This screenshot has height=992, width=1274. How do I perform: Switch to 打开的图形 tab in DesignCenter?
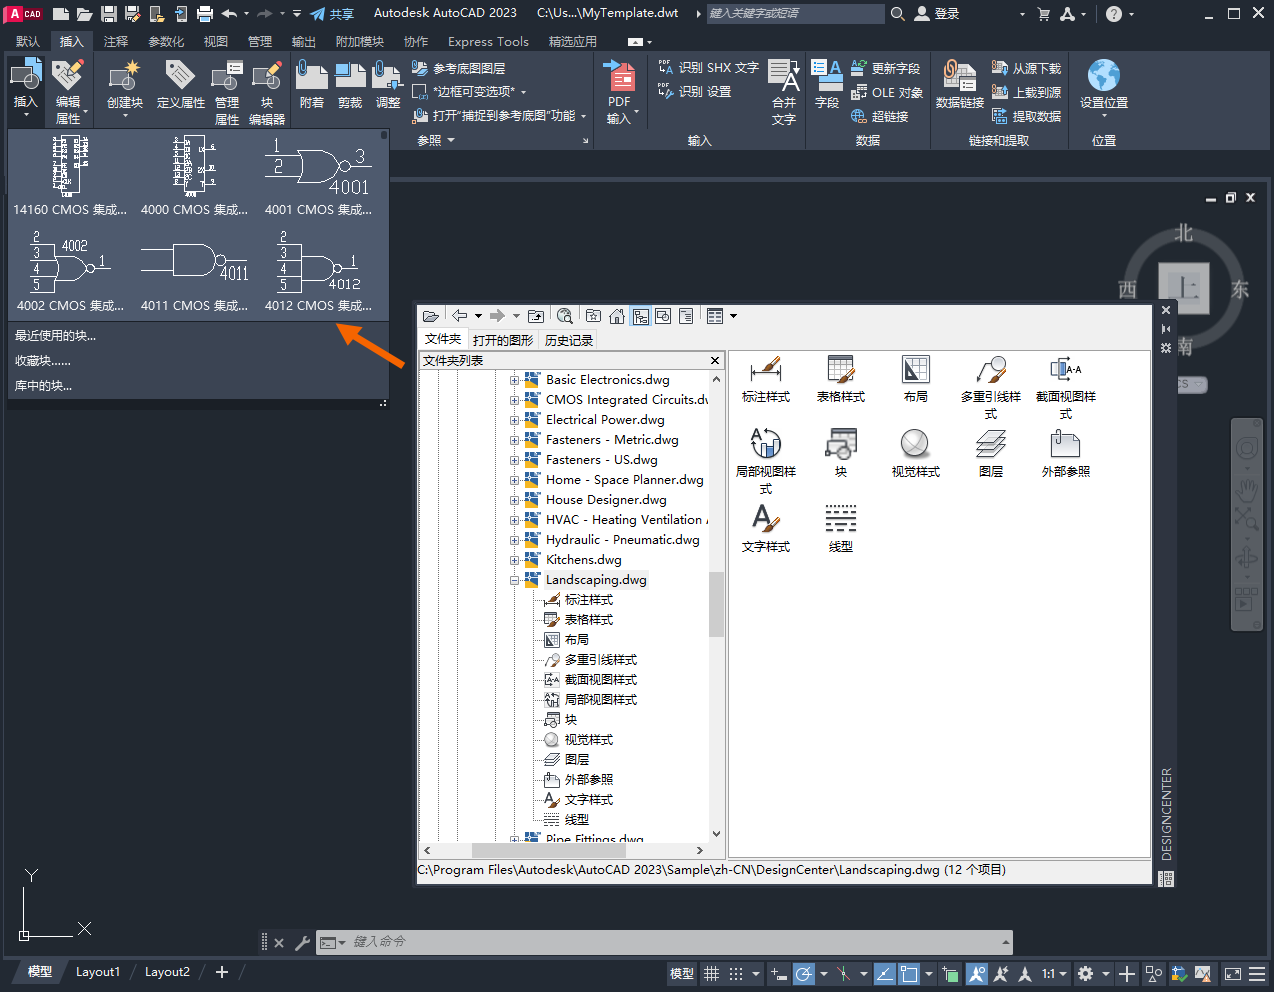[503, 340]
